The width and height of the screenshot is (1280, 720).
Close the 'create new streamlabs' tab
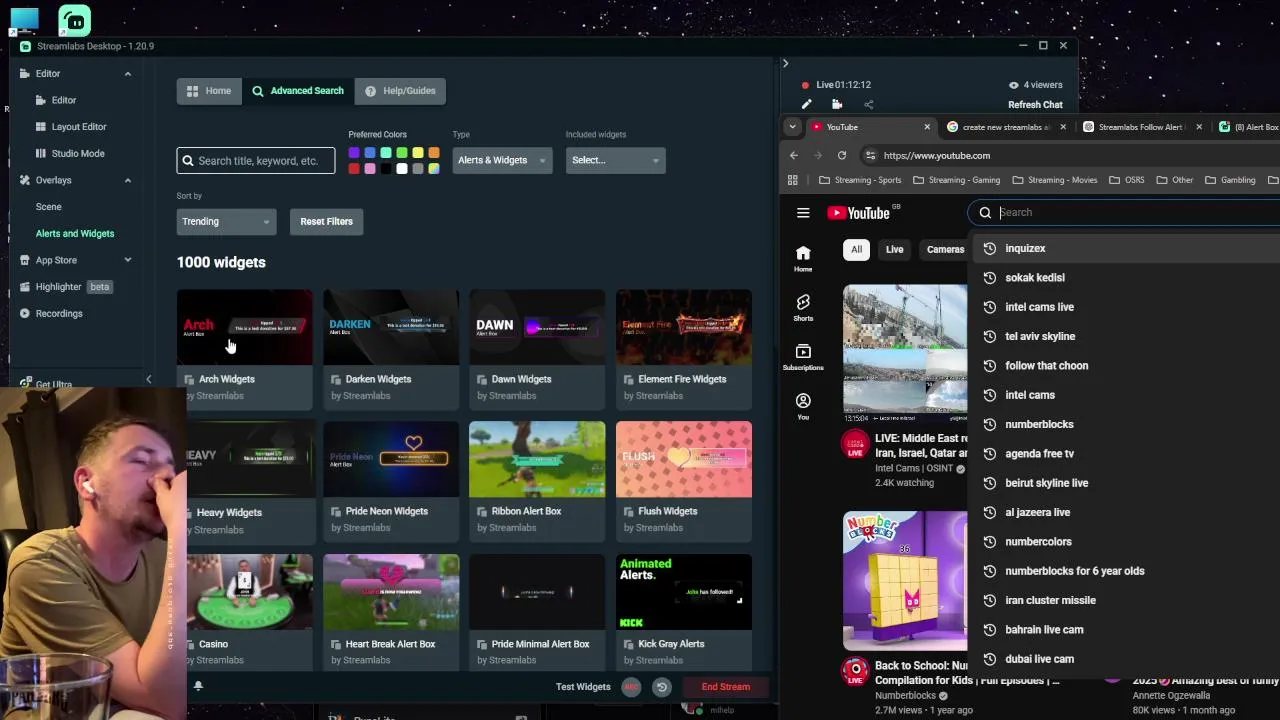pos(1063,127)
